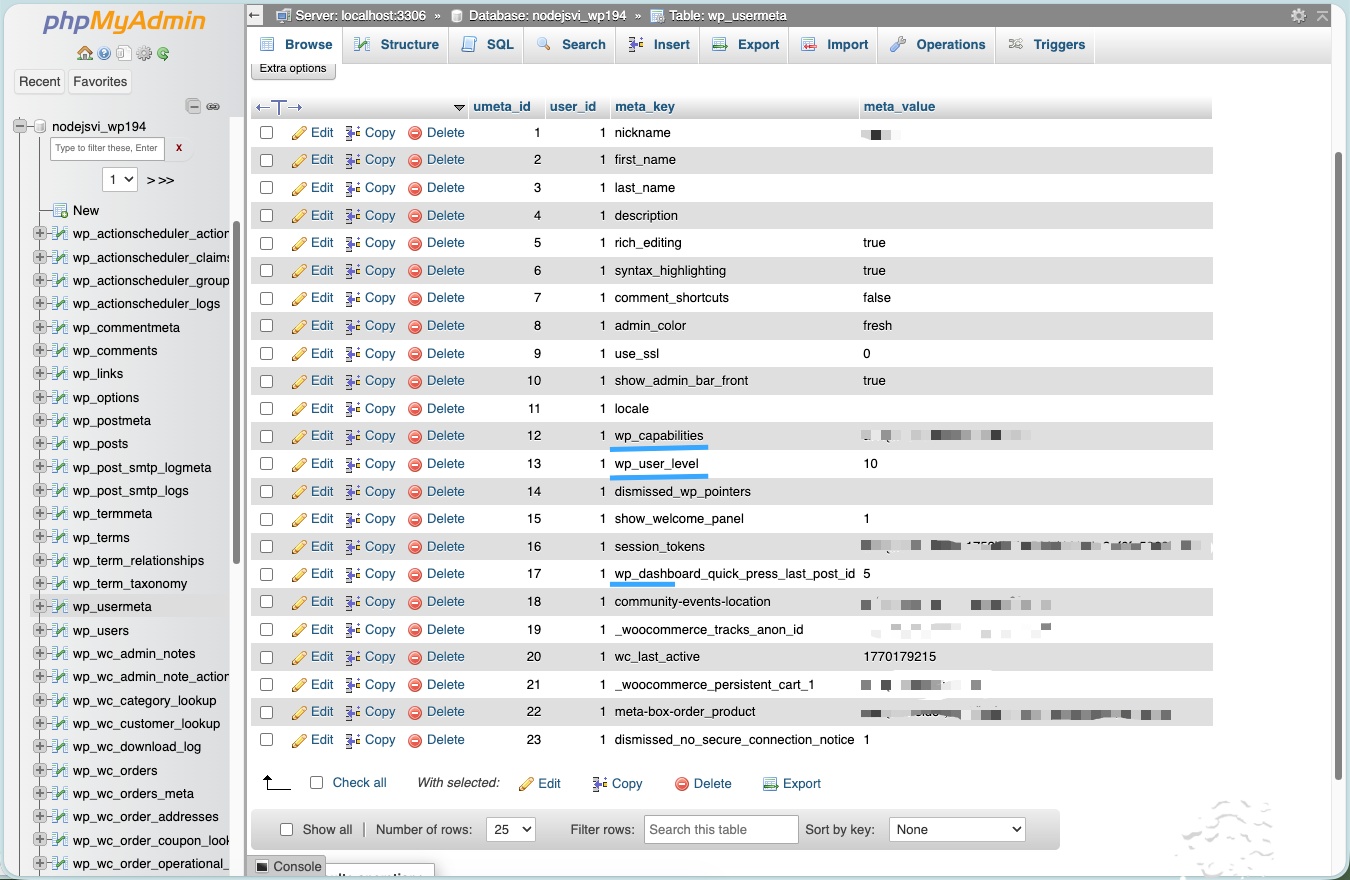The height and width of the screenshot is (880, 1350).
Task: Select checkbox for nickname row
Action: click(x=267, y=133)
